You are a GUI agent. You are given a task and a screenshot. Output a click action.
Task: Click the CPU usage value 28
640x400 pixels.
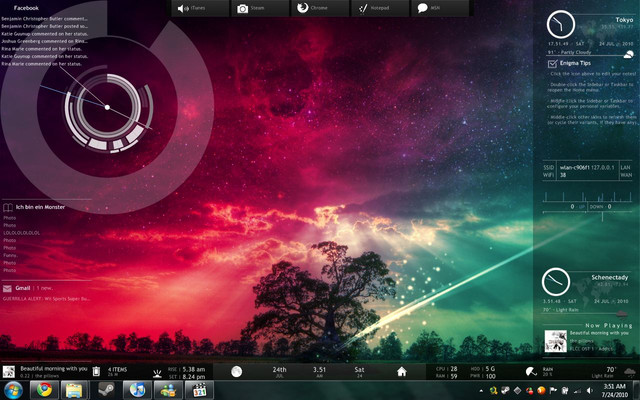[x=453, y=369]
